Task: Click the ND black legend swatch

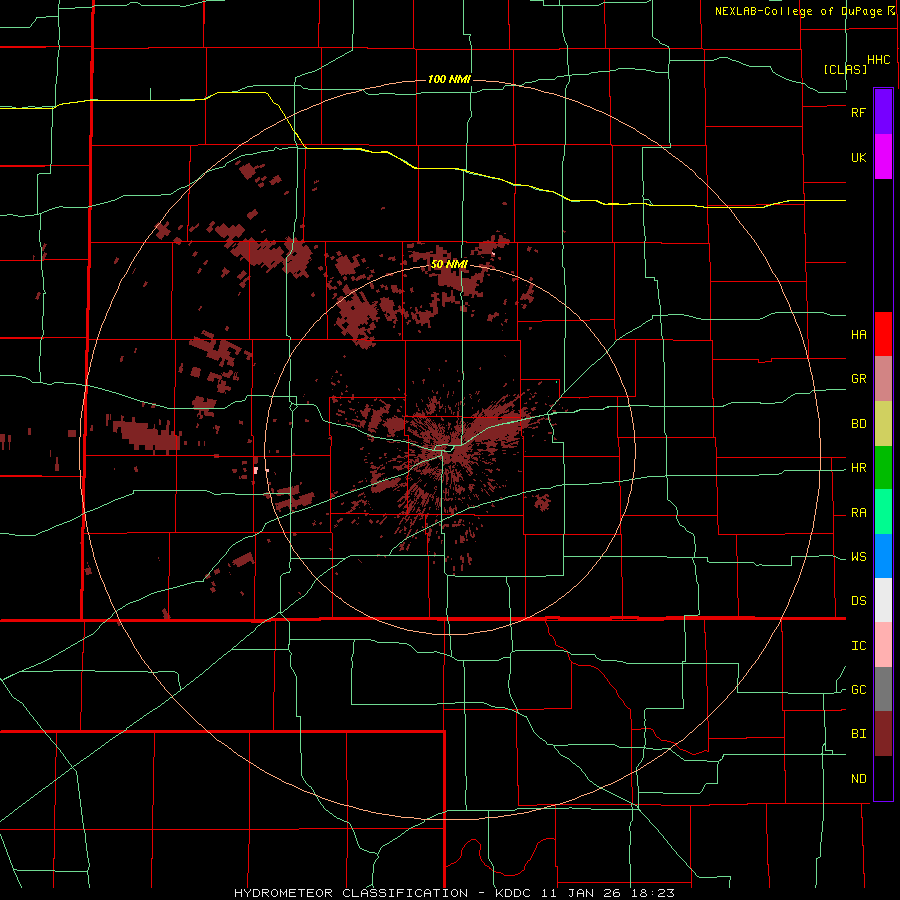Action: [883, 778]
